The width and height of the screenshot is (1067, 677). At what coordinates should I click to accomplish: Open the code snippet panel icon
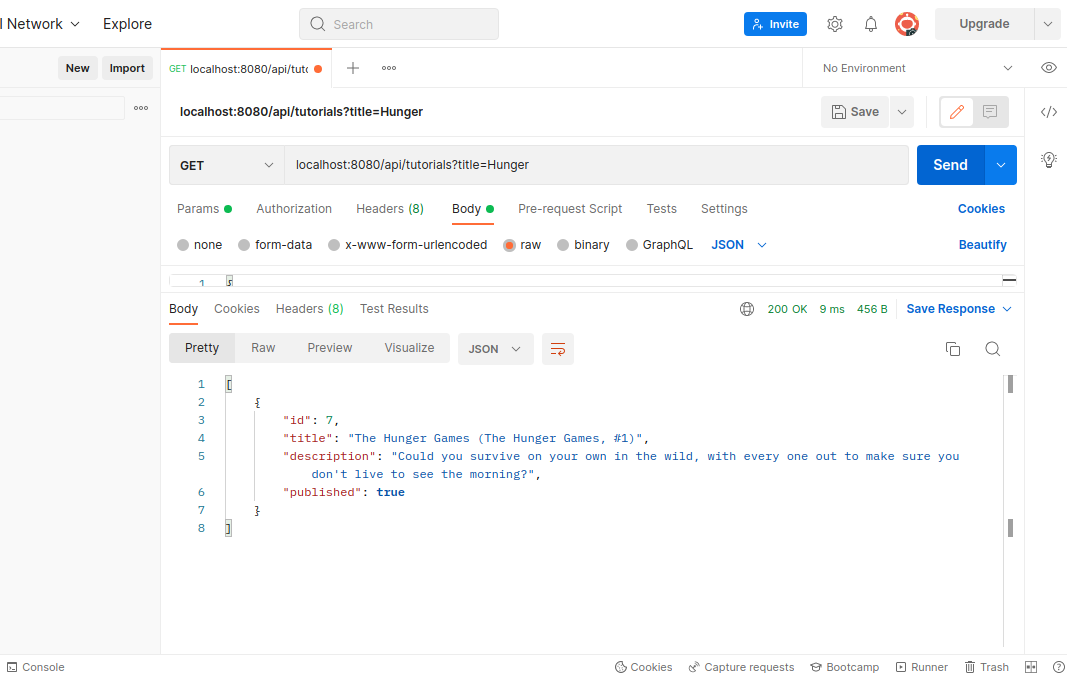click(1049, 112)
